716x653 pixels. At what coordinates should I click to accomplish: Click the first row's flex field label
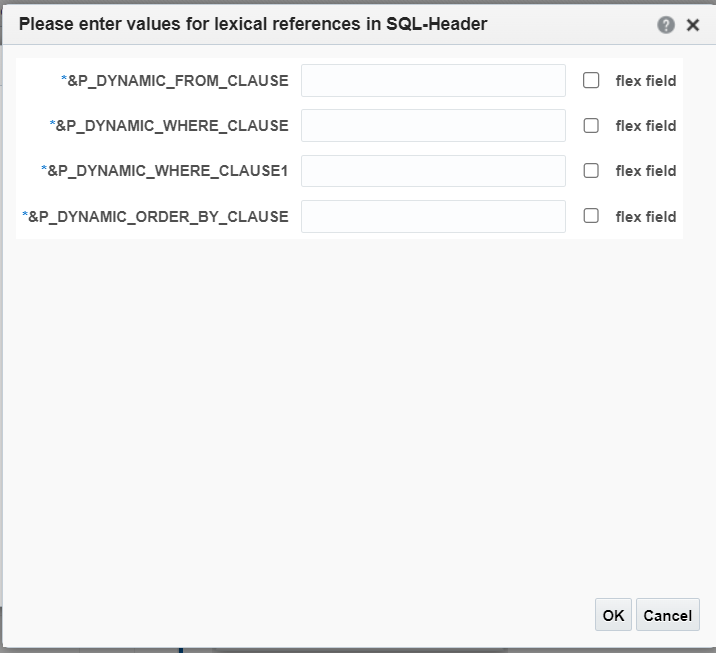tap(646, 81)
